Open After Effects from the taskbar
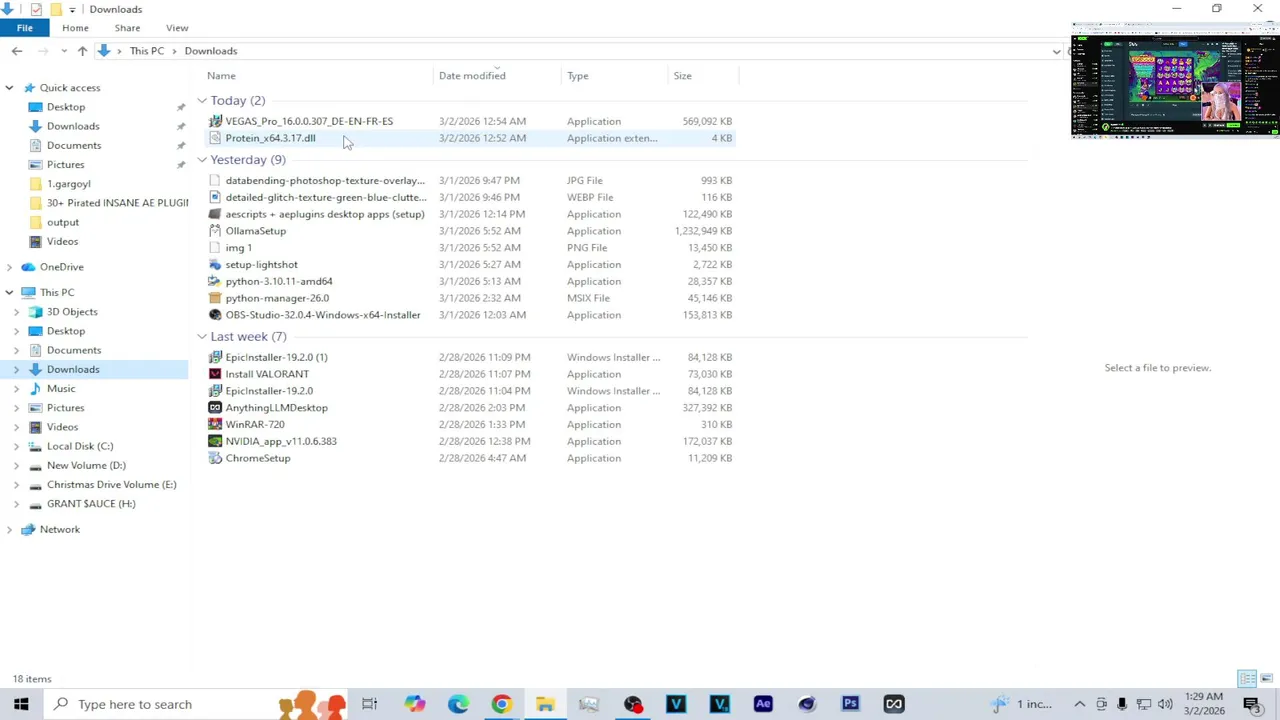1280x720 pixels. [x=763, y=704]
